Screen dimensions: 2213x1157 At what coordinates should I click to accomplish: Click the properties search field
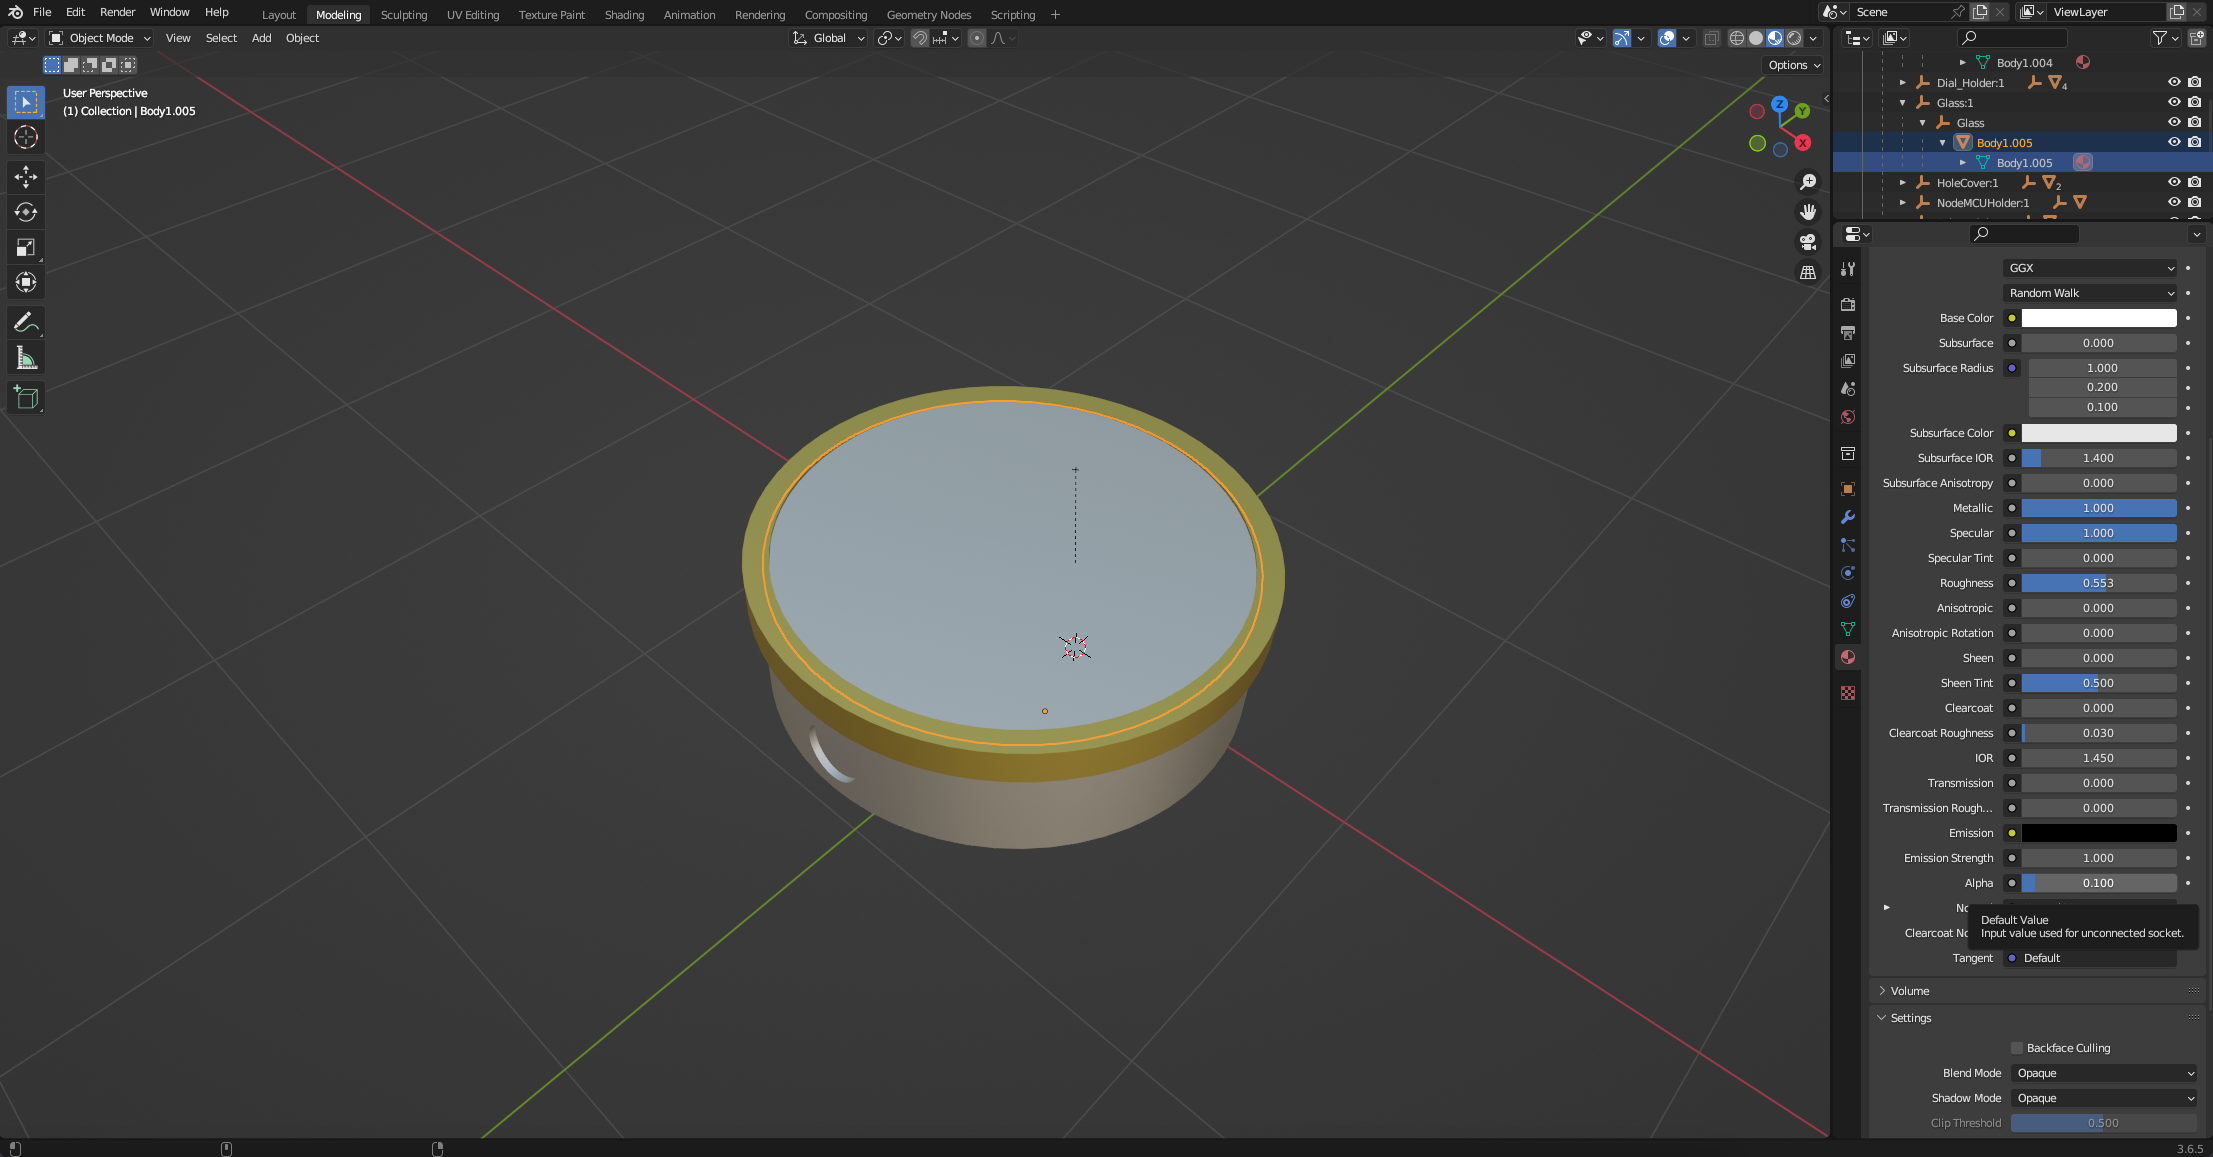pyautogui.click(x=2024, y=234)
